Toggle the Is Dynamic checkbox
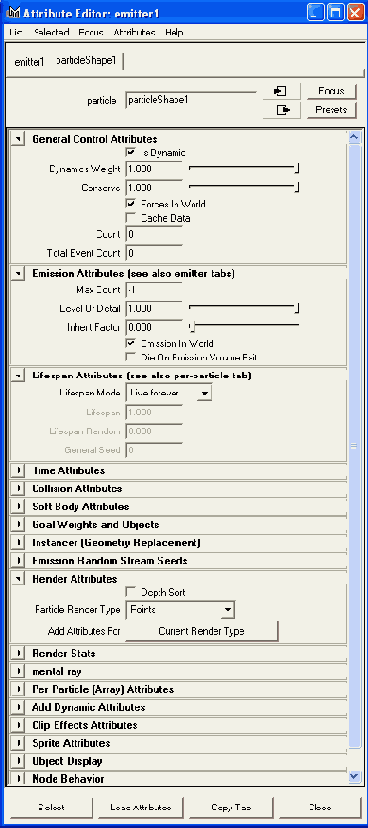The height and width of the screenshot is (828, 368). [x=130, y=153]
